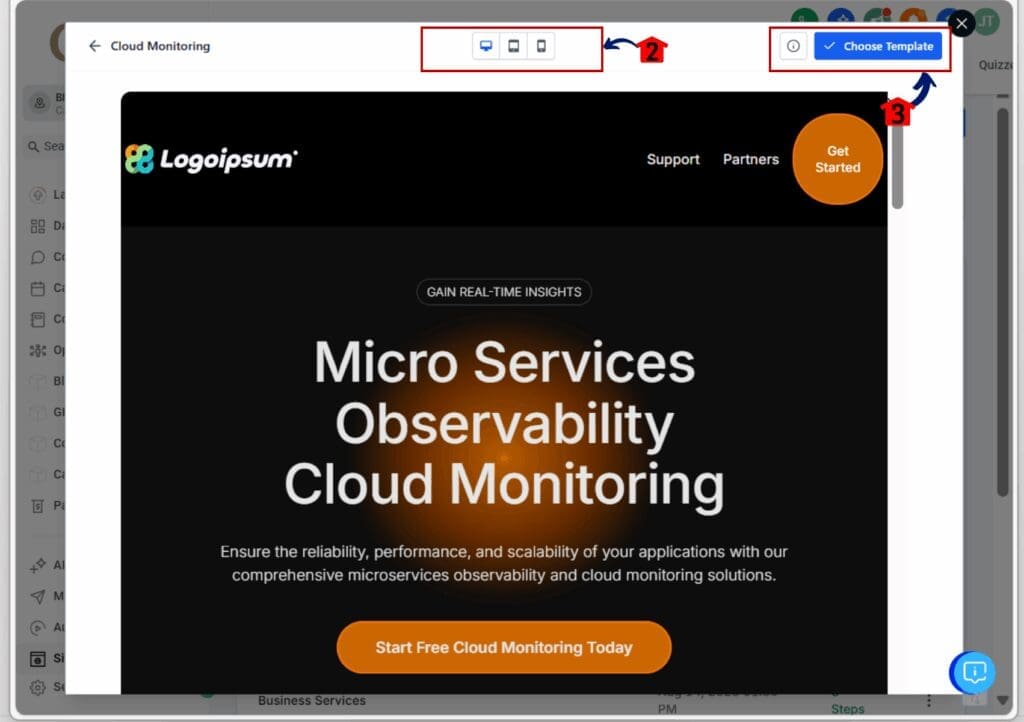Click the Cloud Monitoring title text
The width and height of the screenshot is (1024, 722).
point(160,46)
